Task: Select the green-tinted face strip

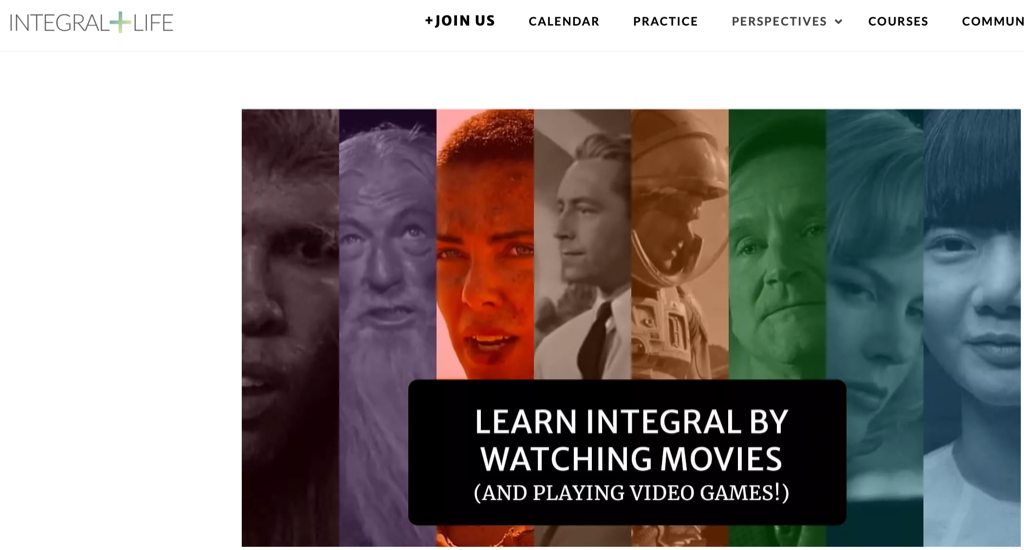Action: (777, 244)
